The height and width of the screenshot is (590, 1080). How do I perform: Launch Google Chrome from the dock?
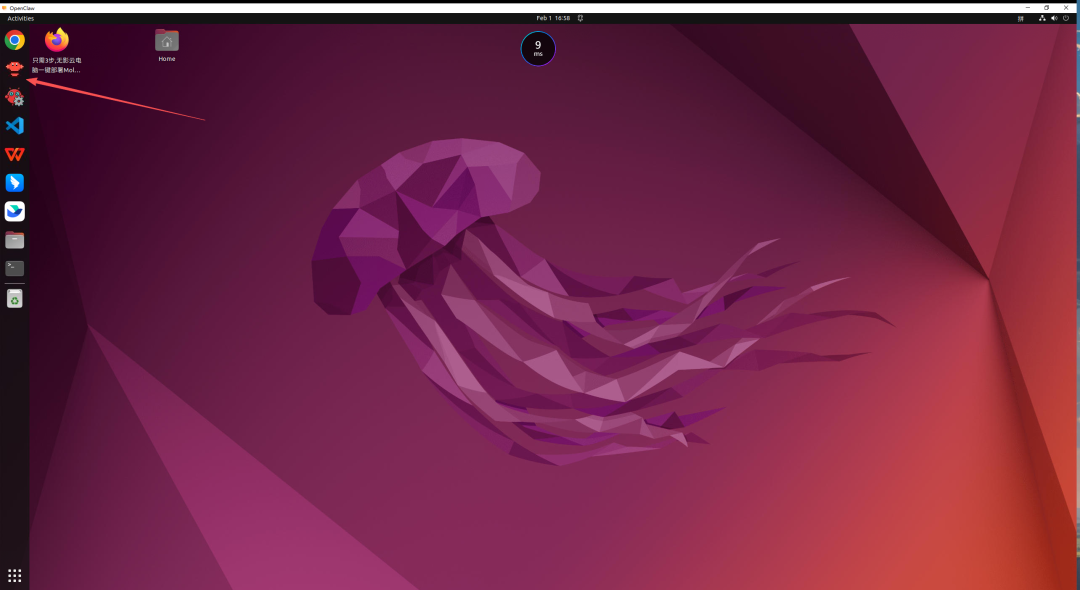[x=14, y=40]
